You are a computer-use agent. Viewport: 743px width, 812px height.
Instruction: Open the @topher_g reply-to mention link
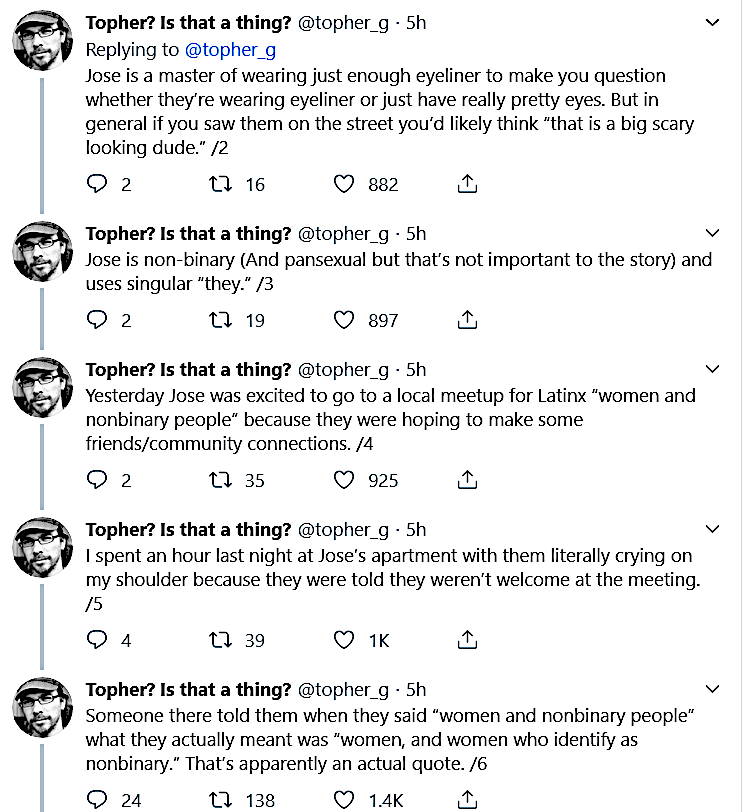231,49
